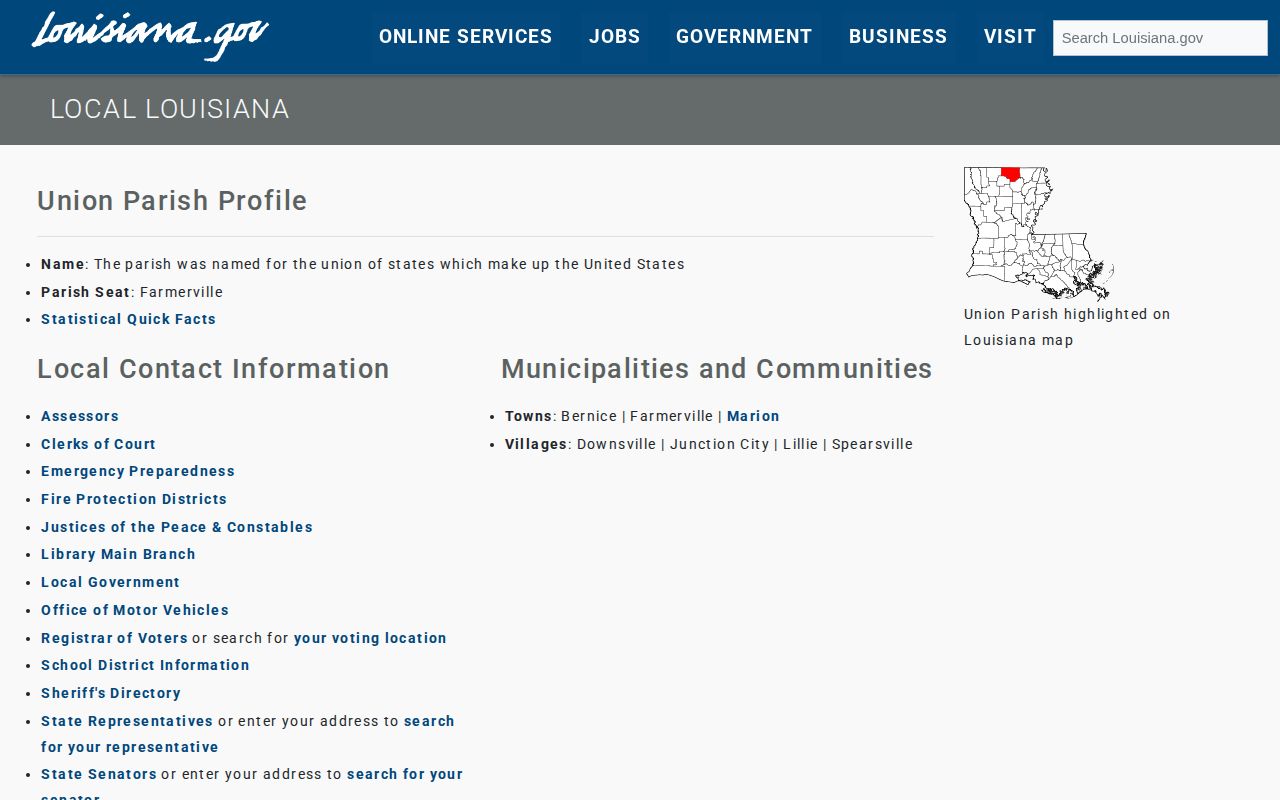The height and width of the screenshot is (800, 1280).
Task: Open Emergency Preparedness link
Action: (138, 471)
